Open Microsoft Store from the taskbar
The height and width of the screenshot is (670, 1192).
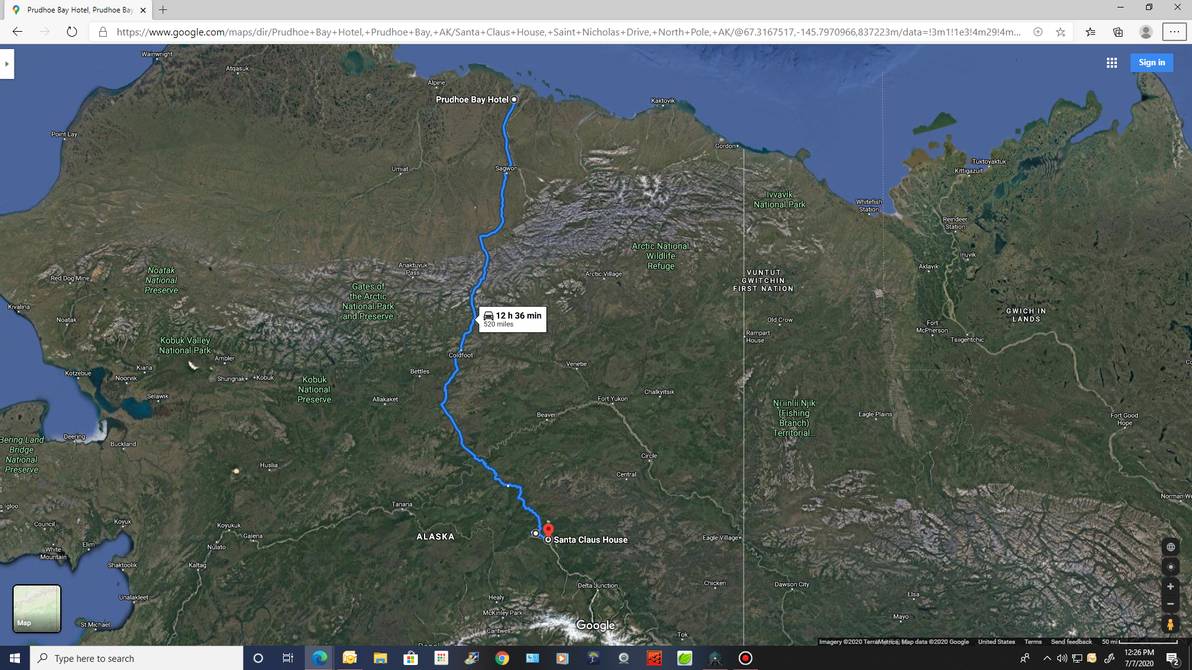coord(411,658)
